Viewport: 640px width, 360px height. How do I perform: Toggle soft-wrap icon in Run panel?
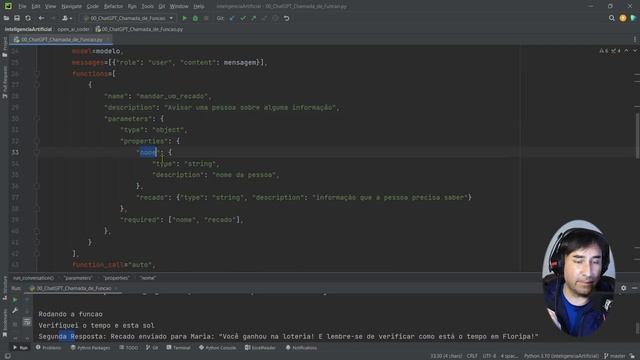tap(27, 322)
